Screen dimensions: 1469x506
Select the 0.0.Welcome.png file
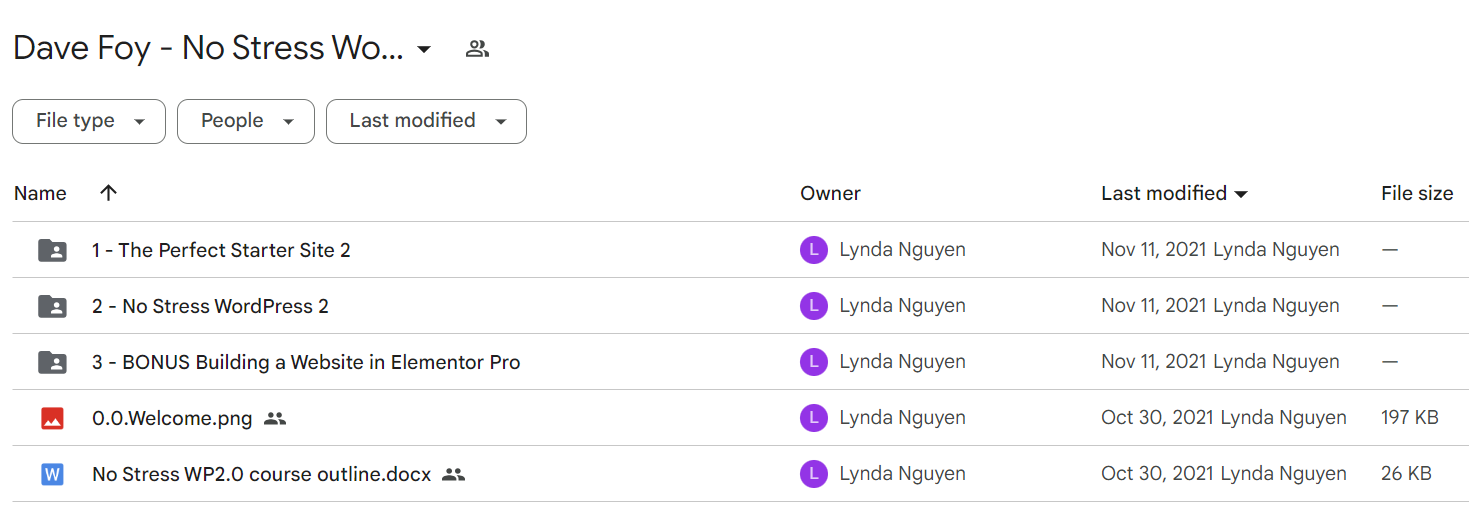172,418
